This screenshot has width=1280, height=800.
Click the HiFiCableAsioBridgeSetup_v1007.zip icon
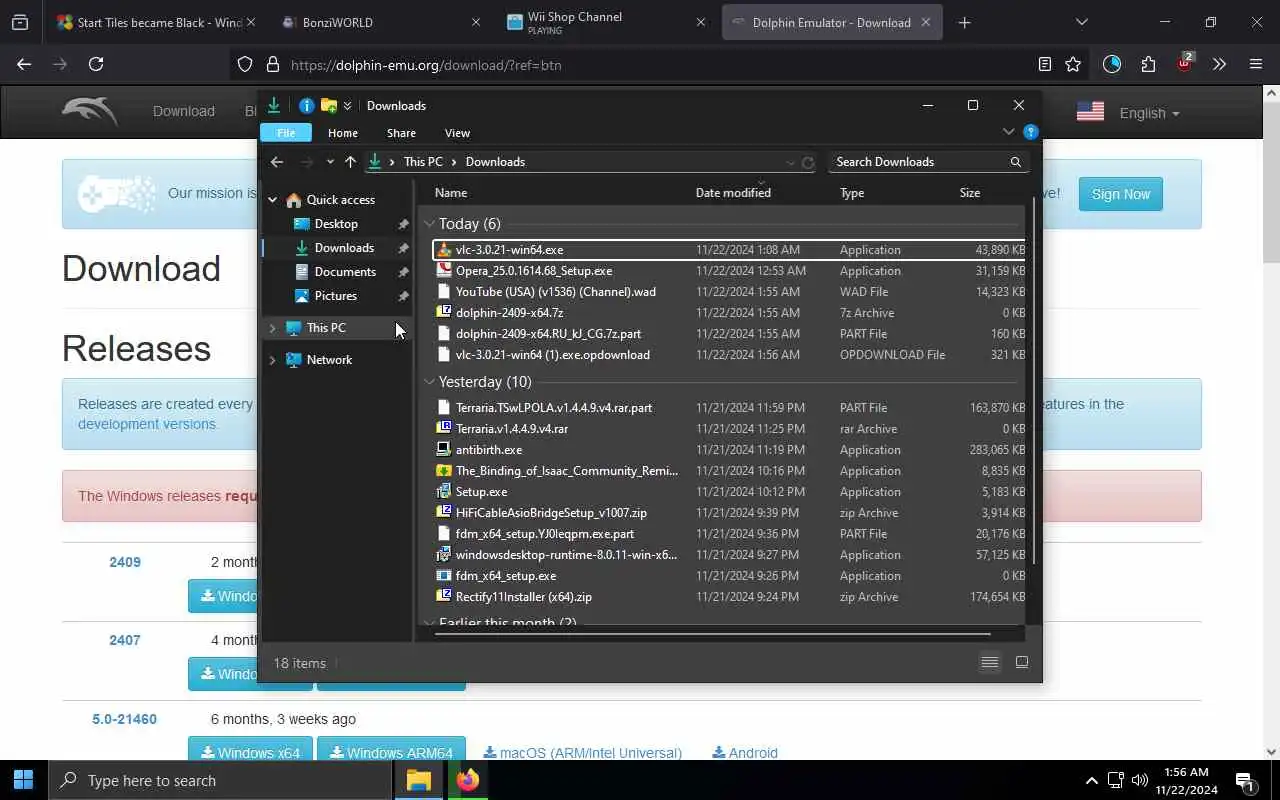click(x=445, y=513)
